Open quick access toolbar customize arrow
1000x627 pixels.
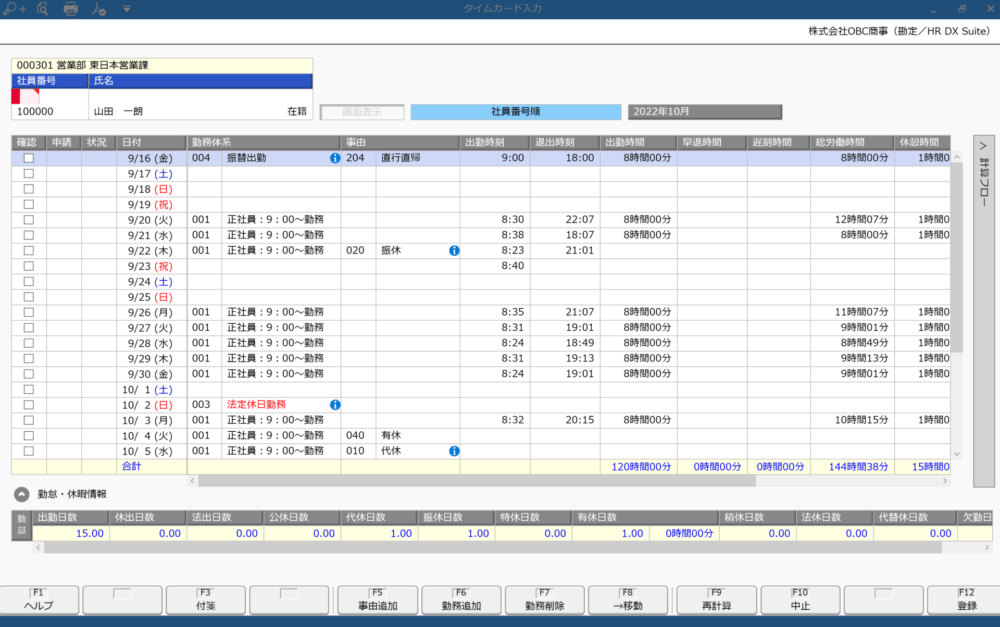click(x=126, y=9)
